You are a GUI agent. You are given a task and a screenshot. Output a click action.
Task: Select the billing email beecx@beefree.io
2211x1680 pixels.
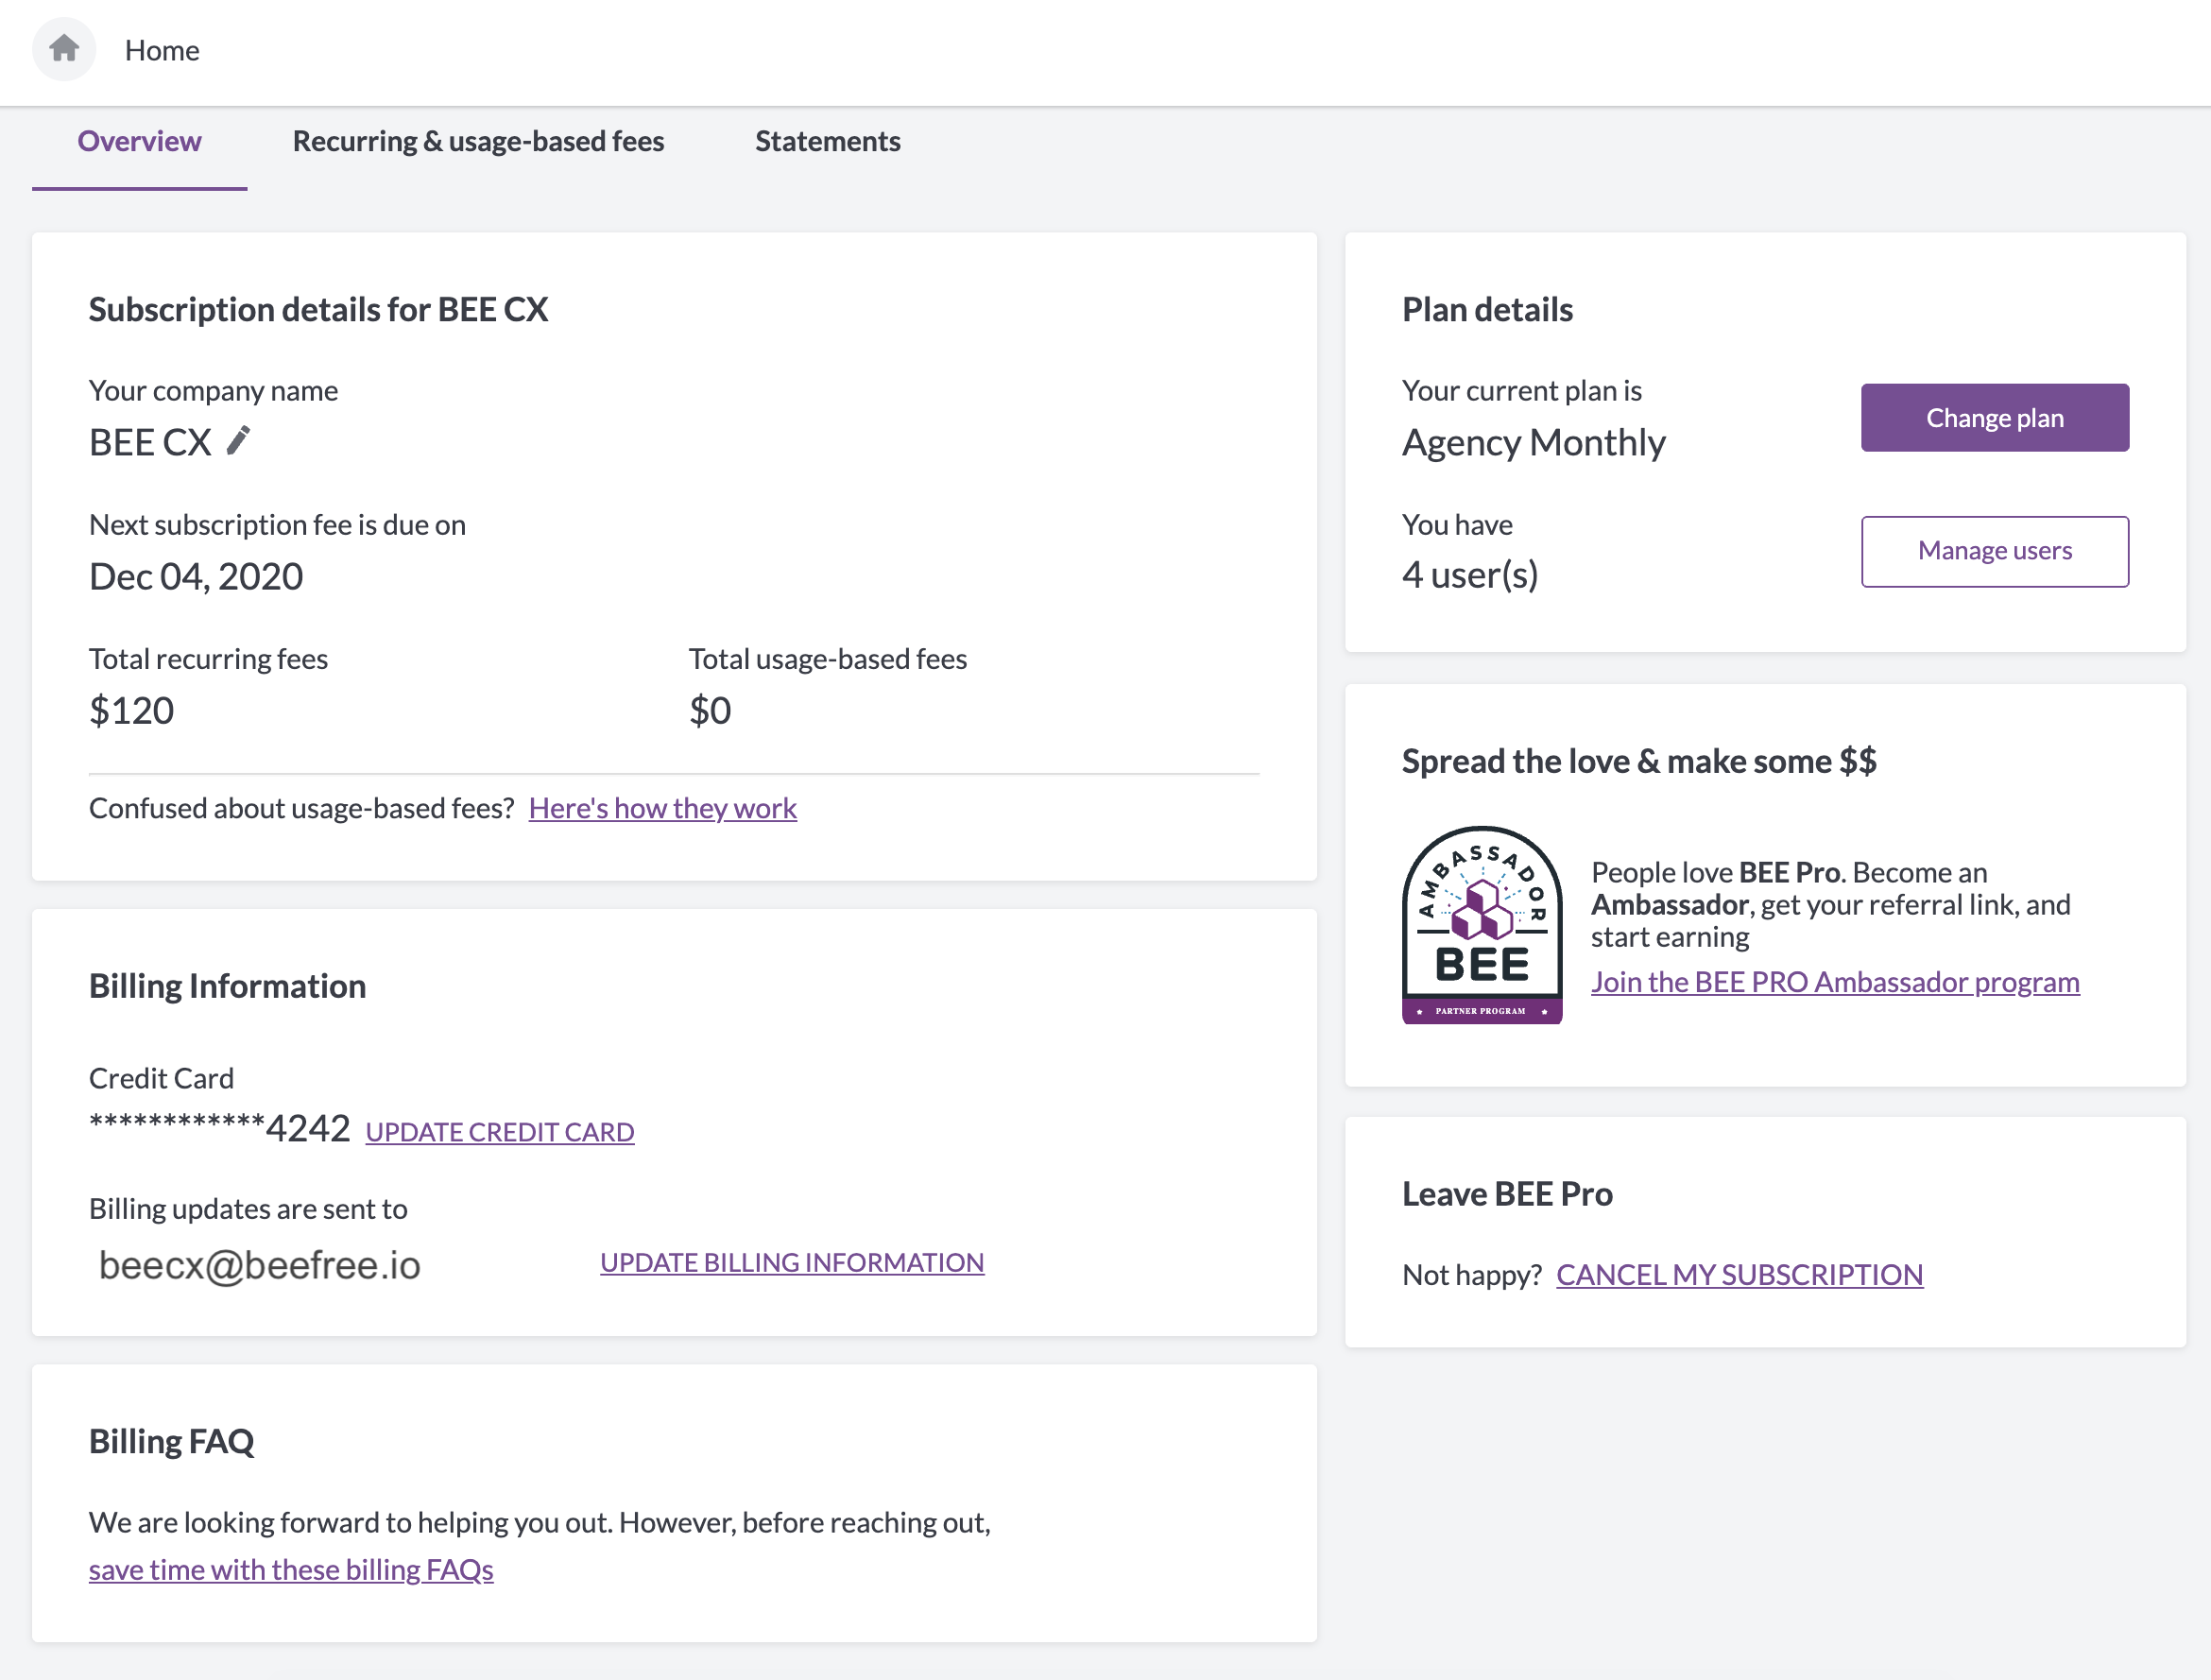260,1266
